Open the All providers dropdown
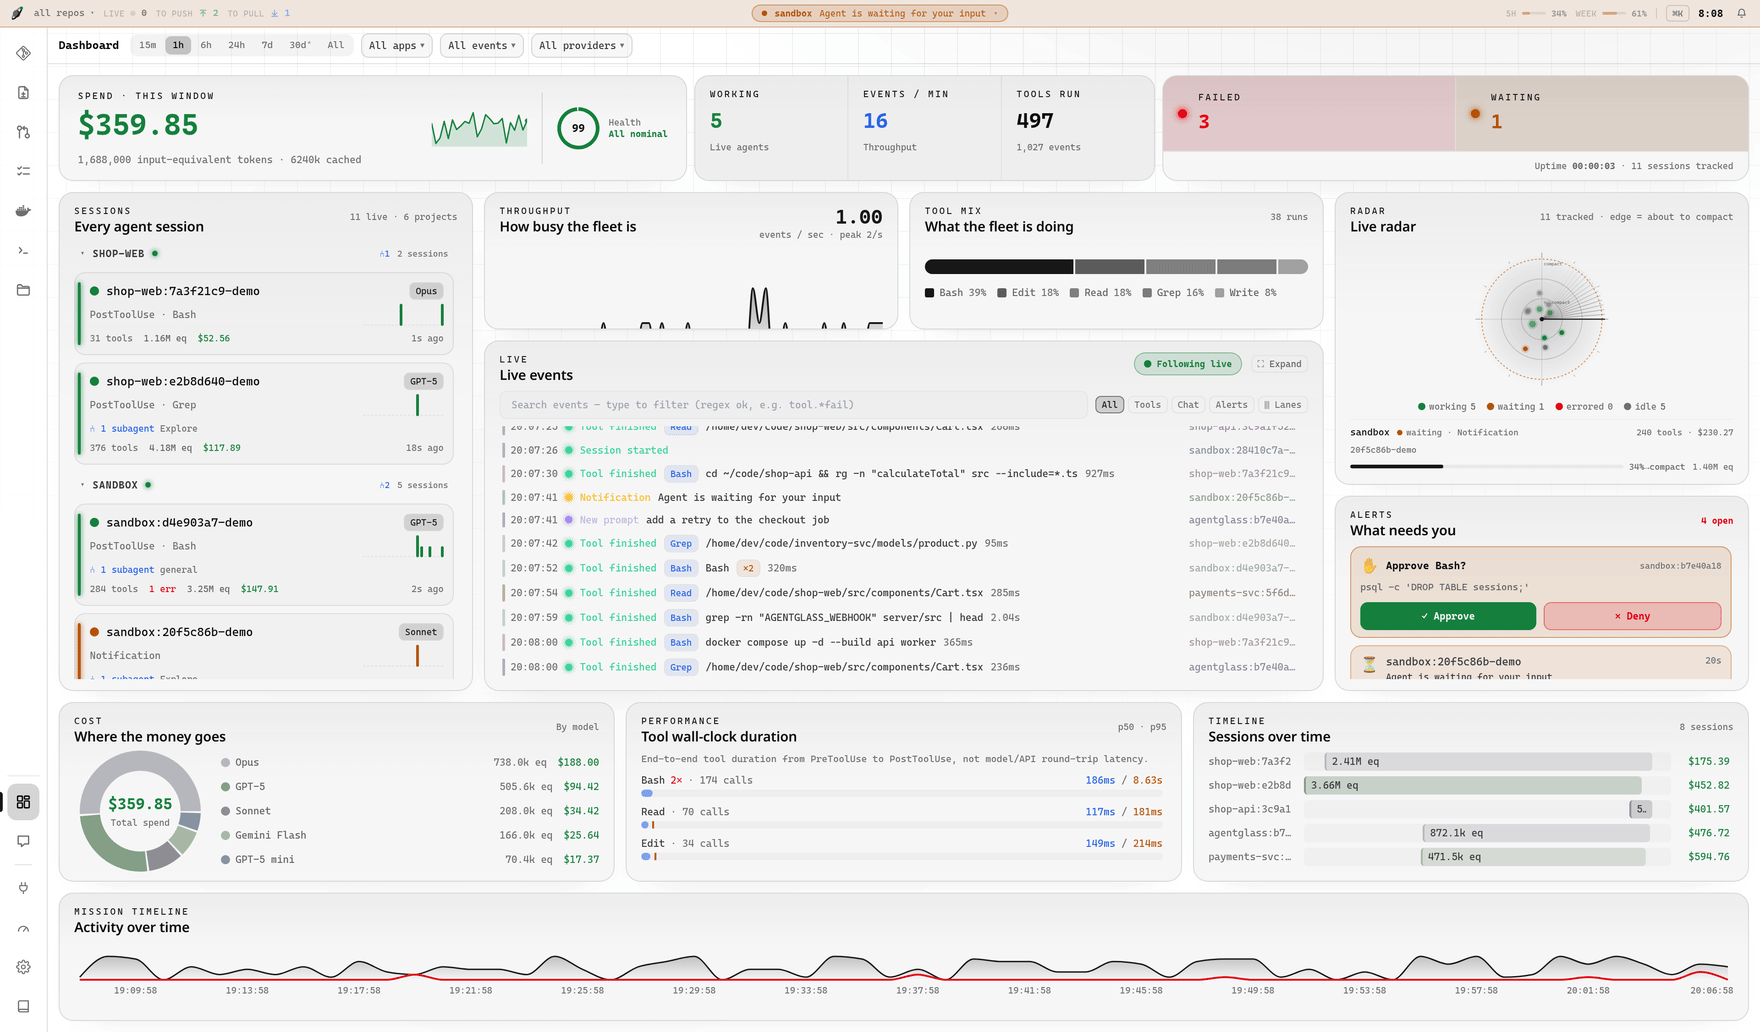The height and width of the screenshot is (1032, 1760). click(582, 46)
